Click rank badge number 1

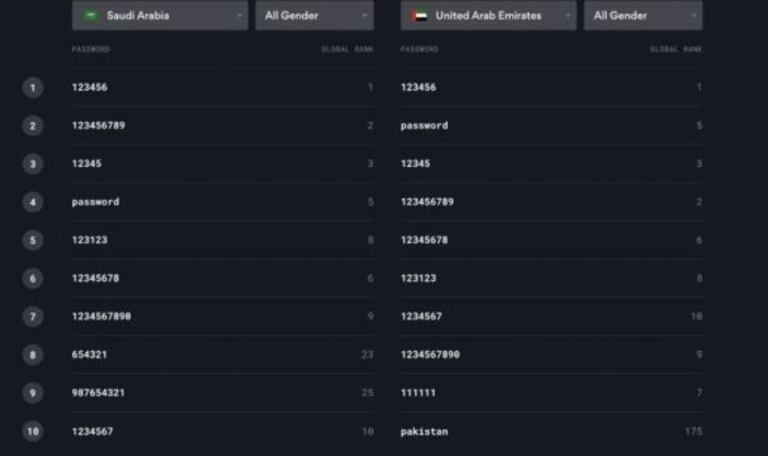33,88
